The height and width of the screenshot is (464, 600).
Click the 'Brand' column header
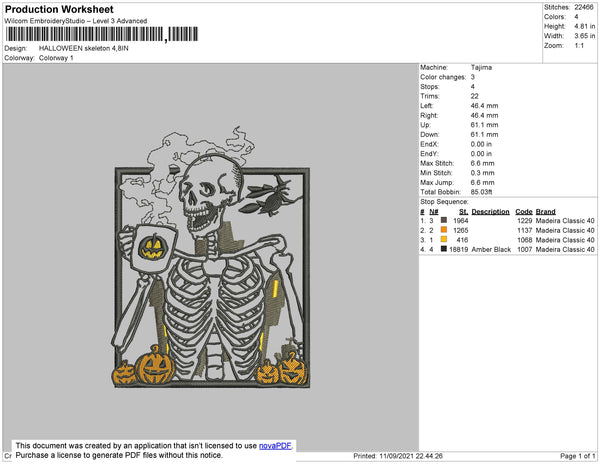[x=545, y=212]
